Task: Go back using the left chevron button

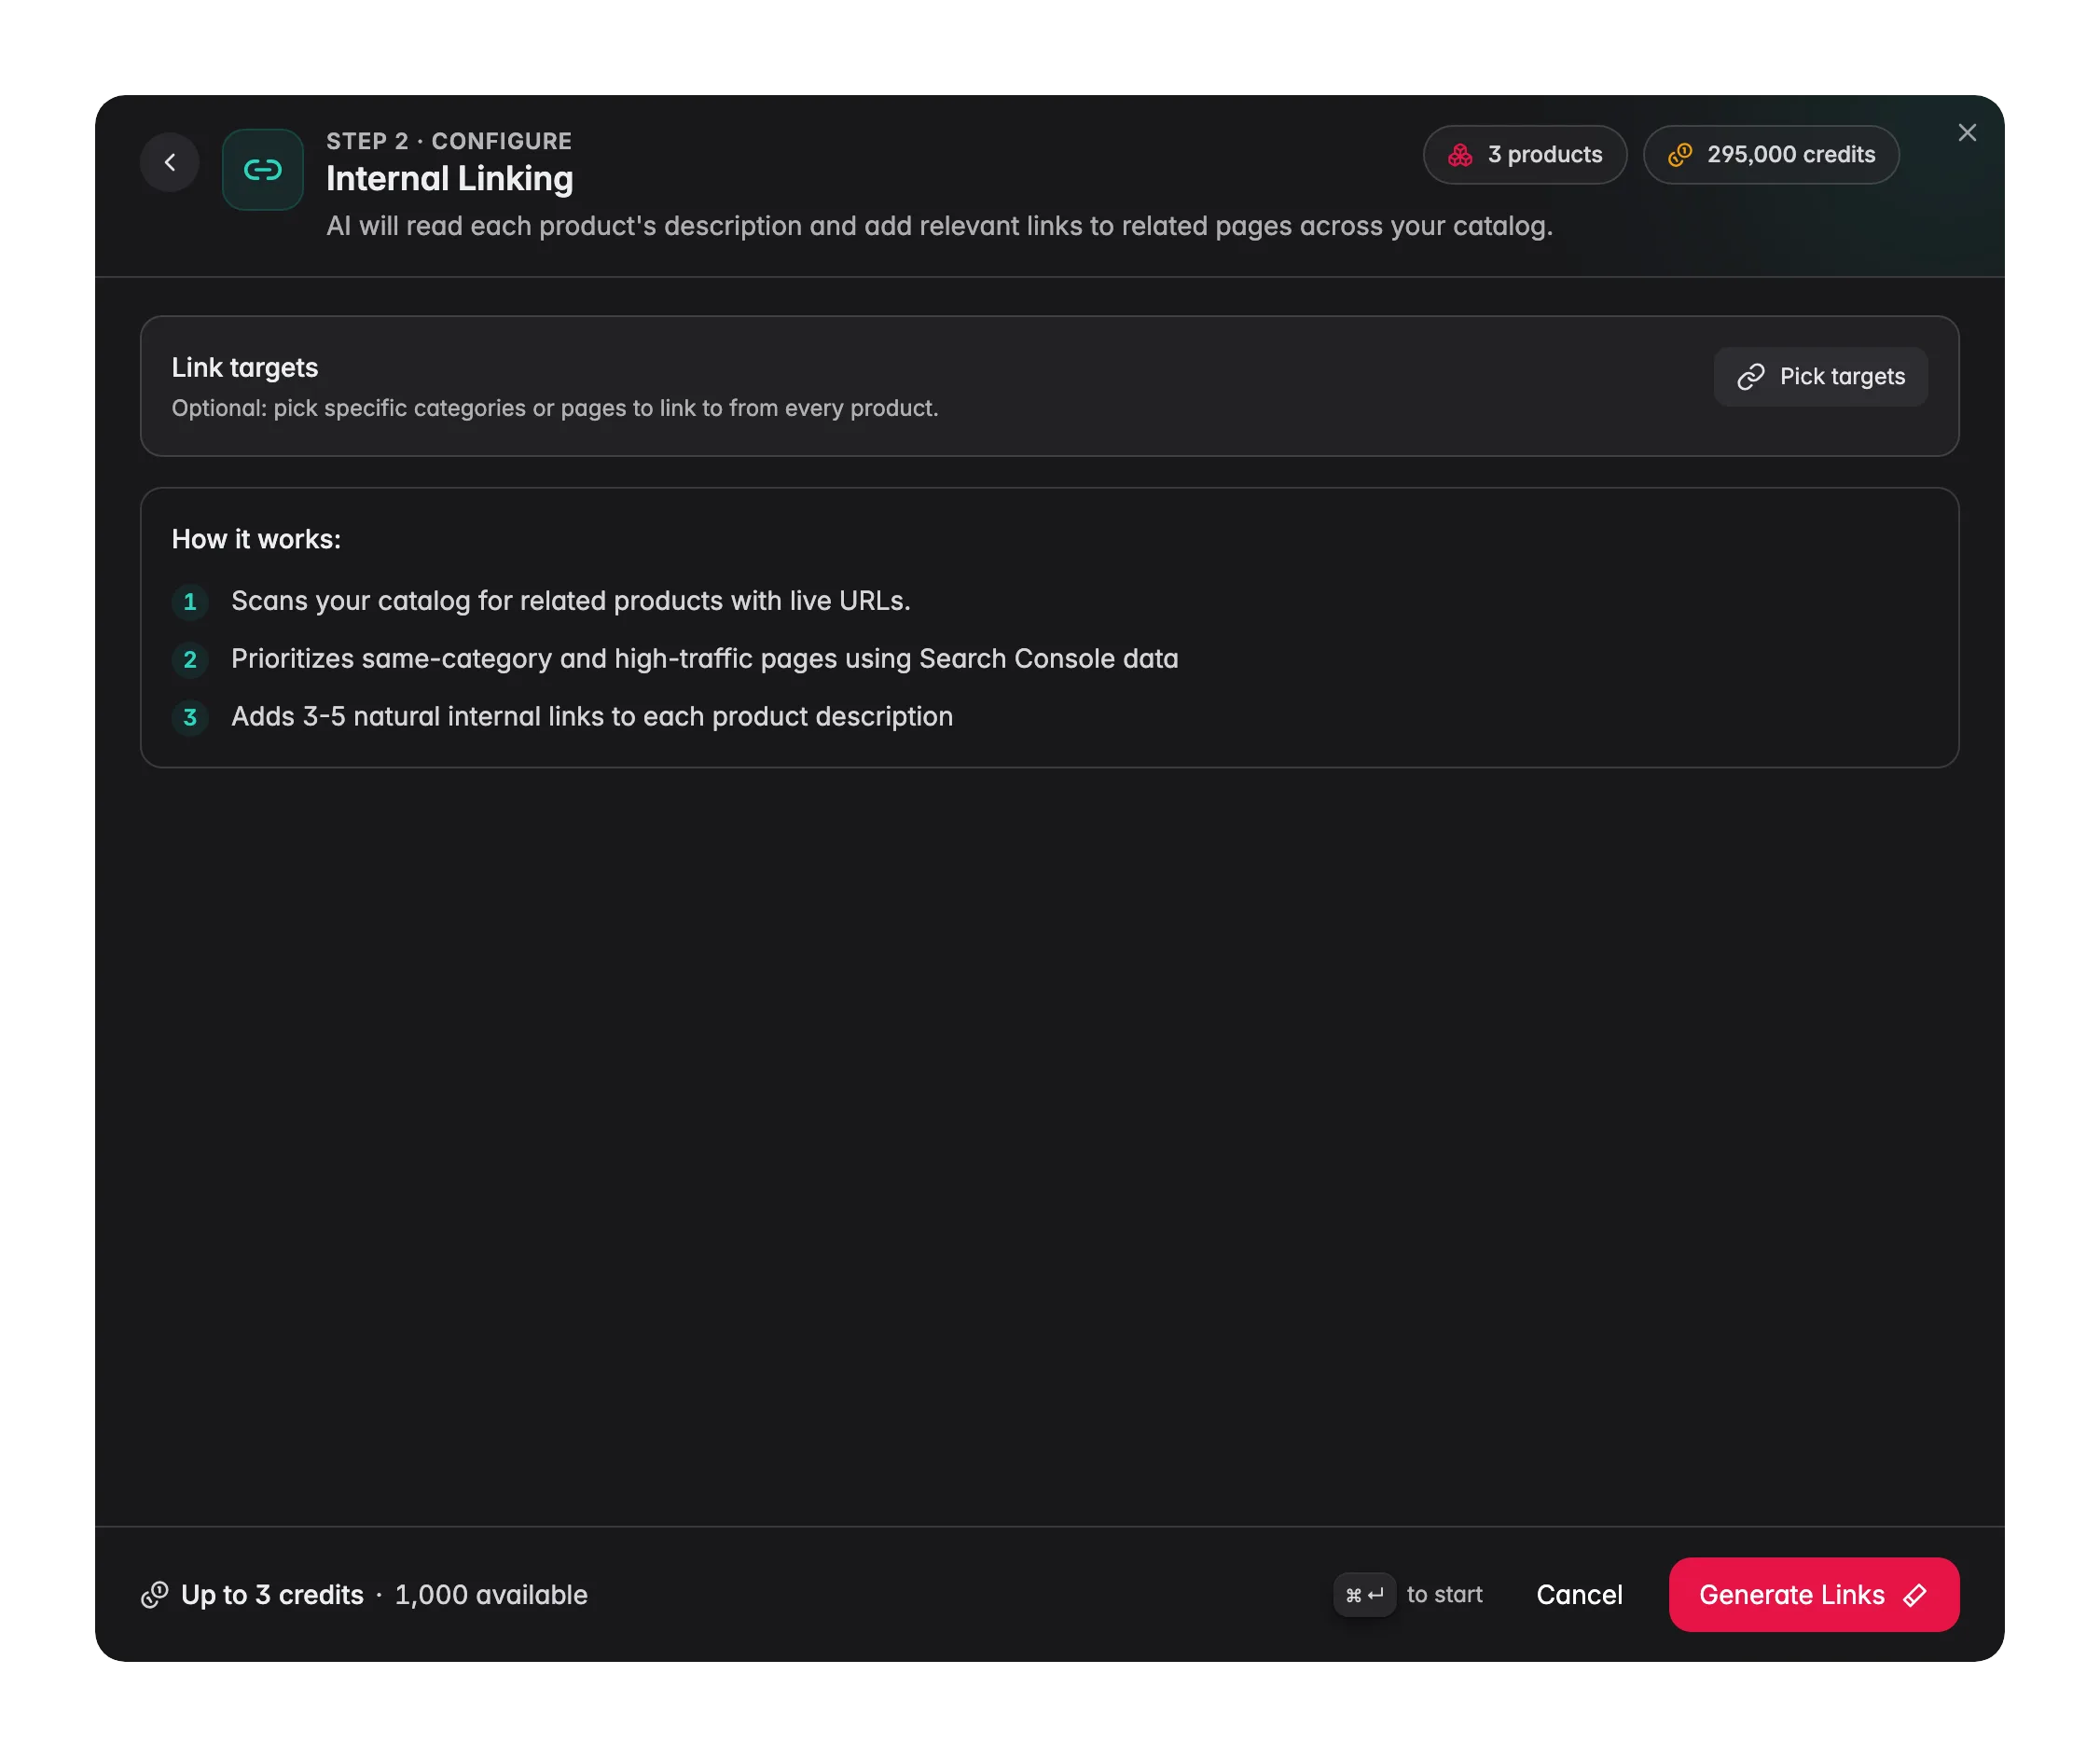Action: (x=169, y=162)
